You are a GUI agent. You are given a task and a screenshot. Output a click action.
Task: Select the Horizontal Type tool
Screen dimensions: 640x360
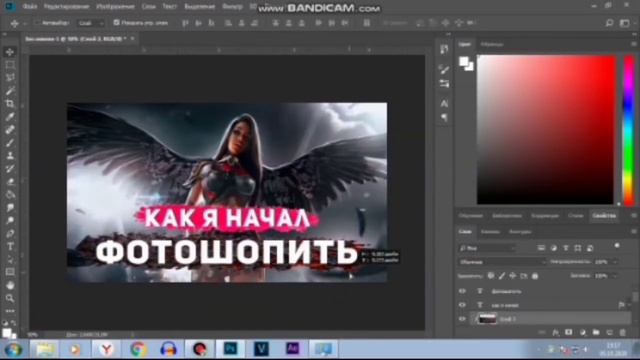(10, 247)
